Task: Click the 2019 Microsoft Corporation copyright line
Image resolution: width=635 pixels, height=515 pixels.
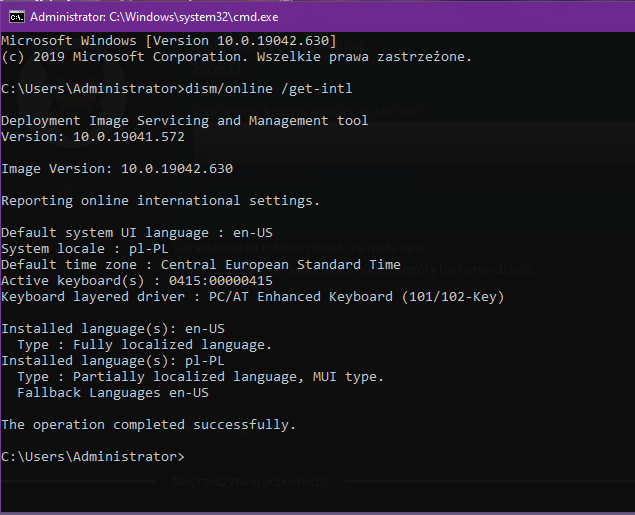Action: pyautogui.click(x=236, y=57)
